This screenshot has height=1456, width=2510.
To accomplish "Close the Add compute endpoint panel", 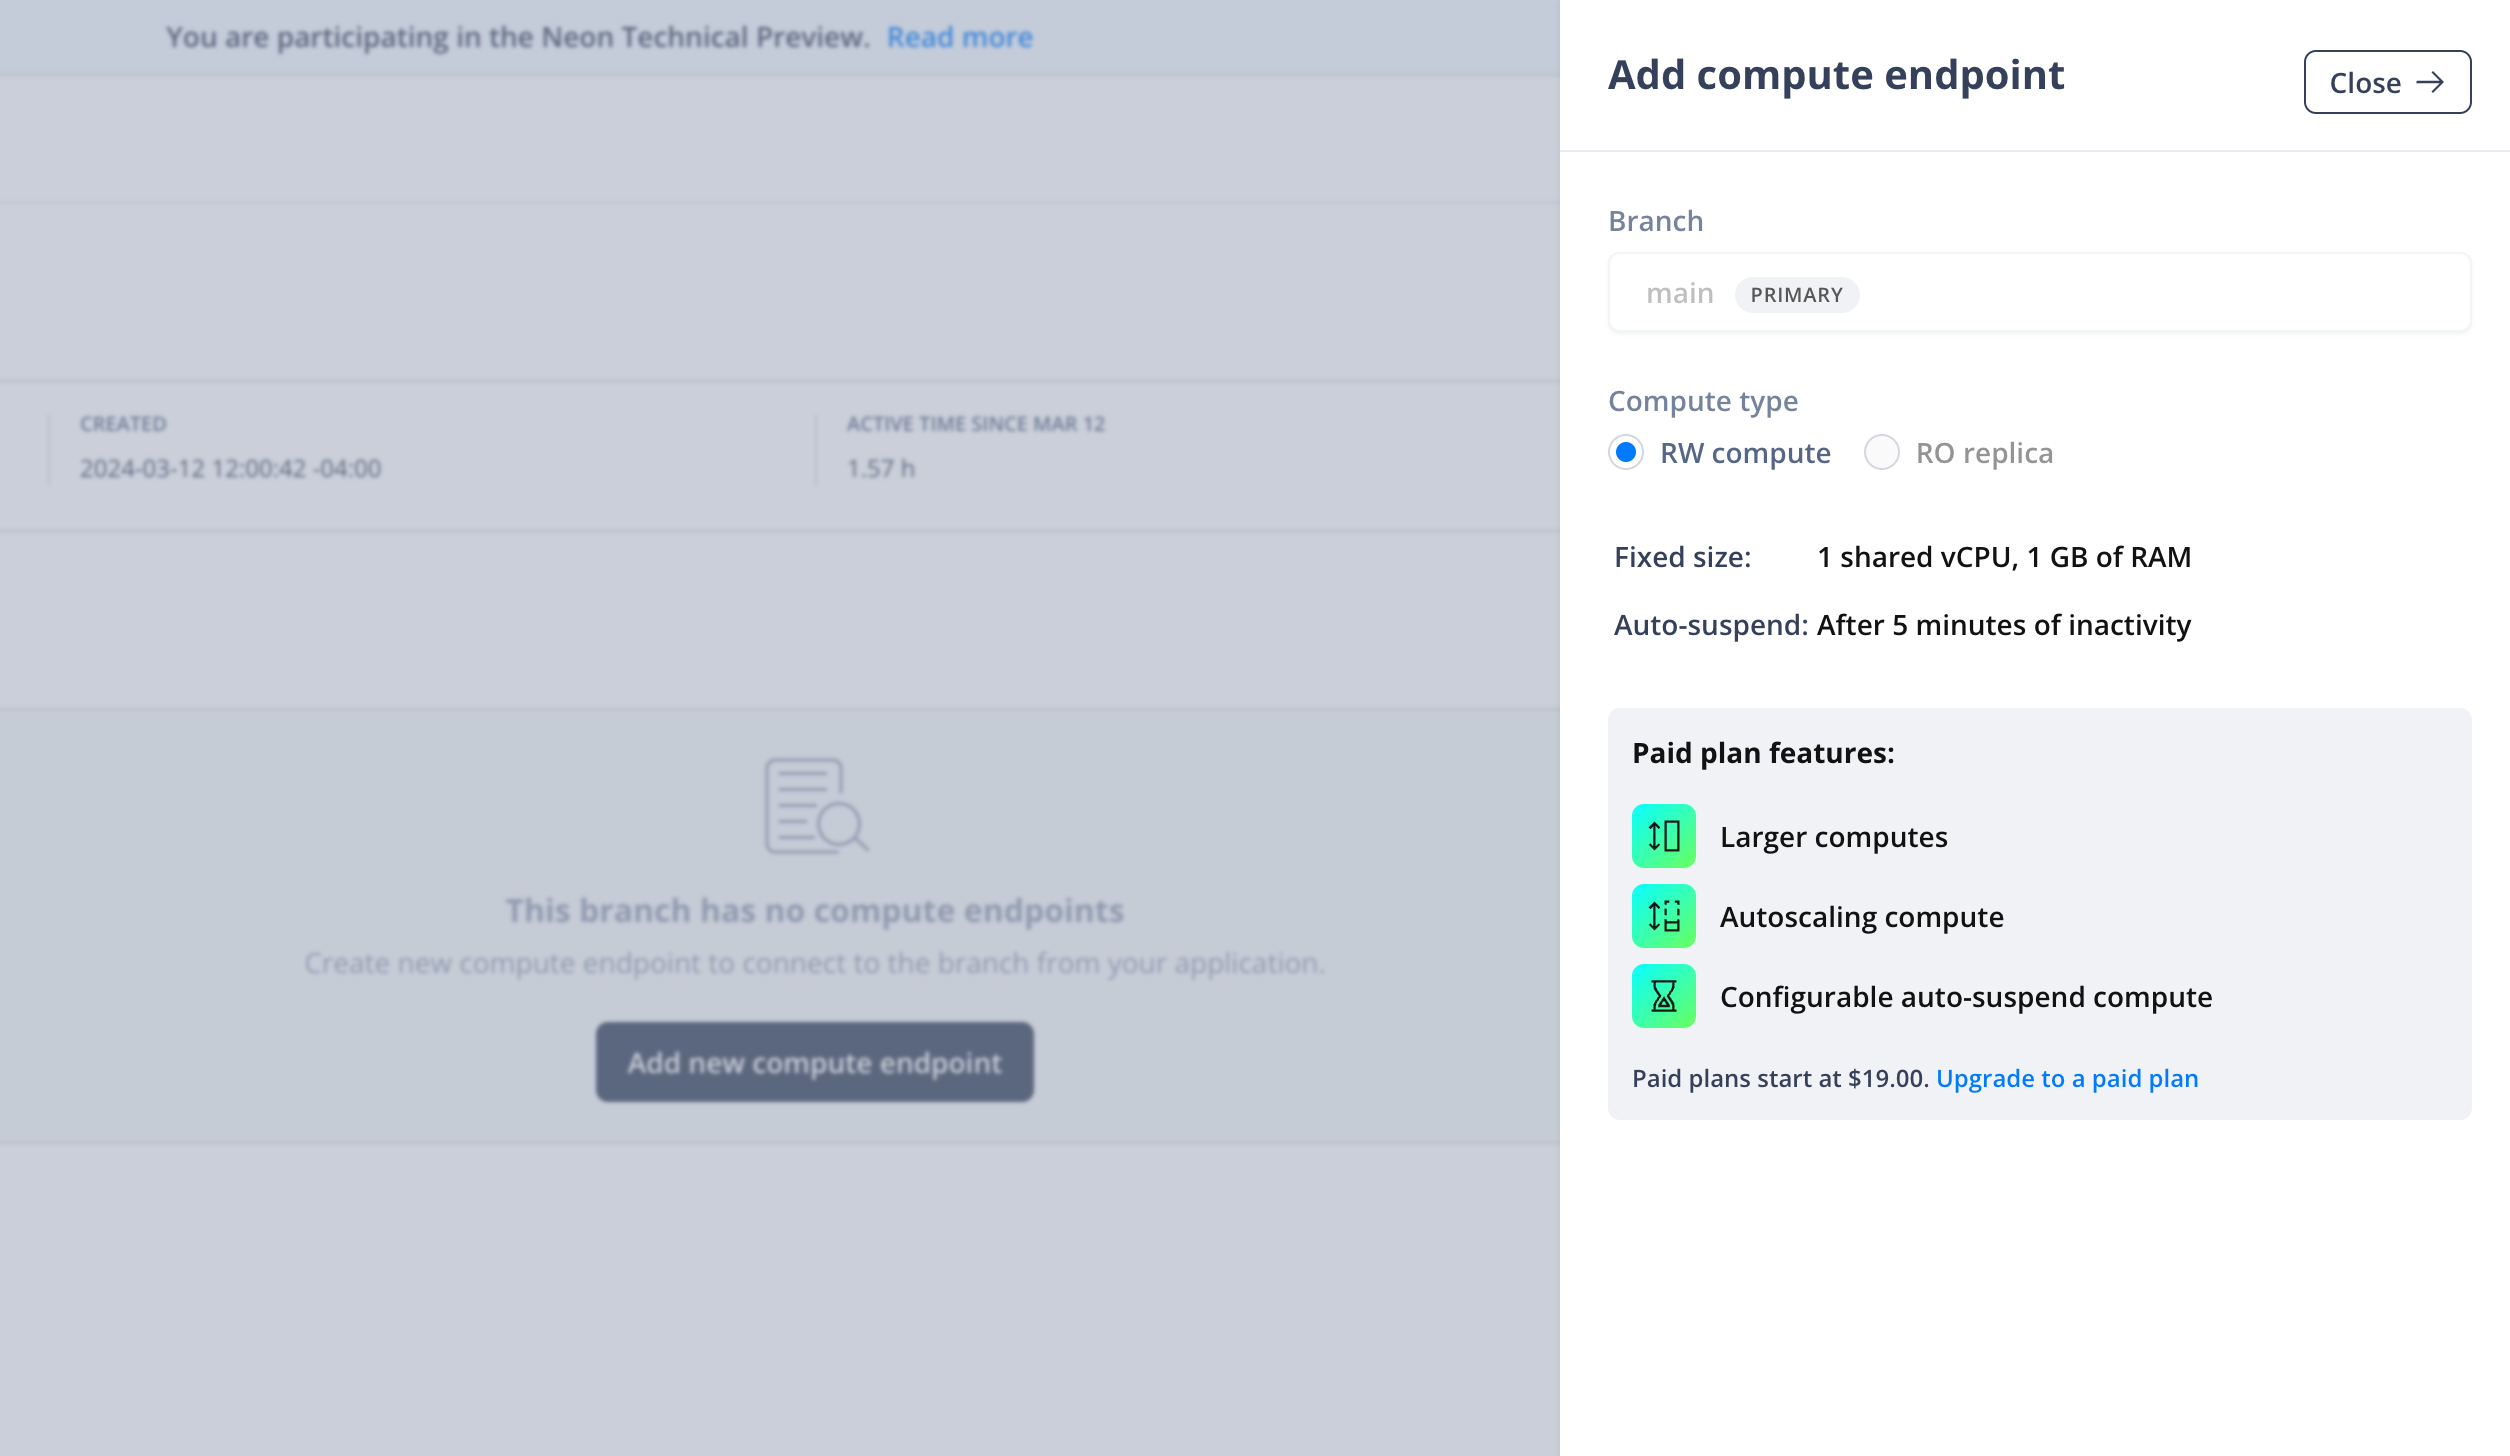I will point(2386,82).
